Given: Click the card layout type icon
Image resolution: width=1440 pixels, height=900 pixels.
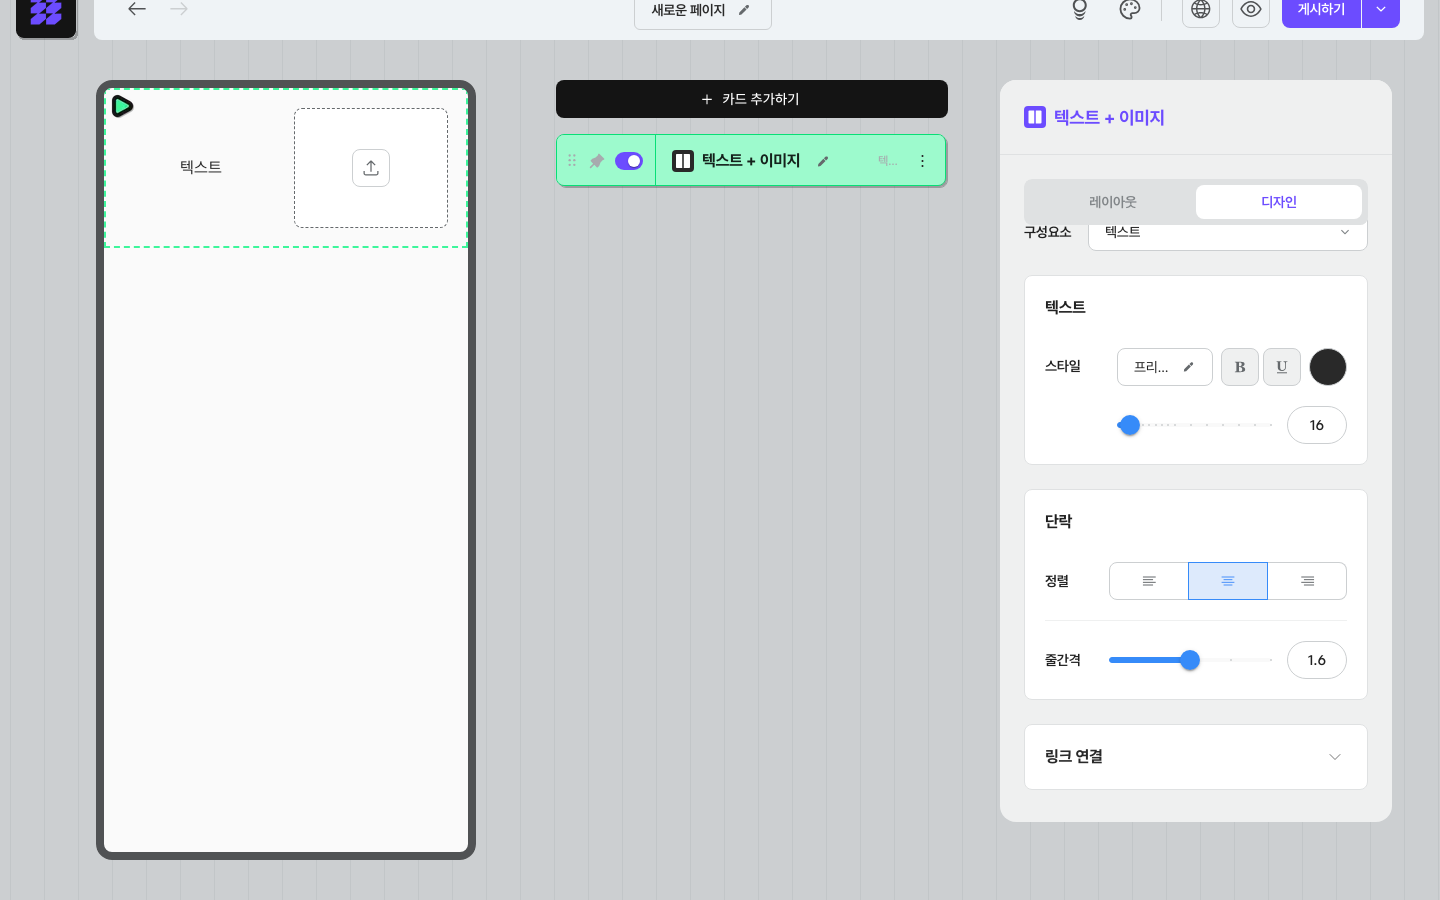Looking at the screenshot, I should (x=683, y=161).
